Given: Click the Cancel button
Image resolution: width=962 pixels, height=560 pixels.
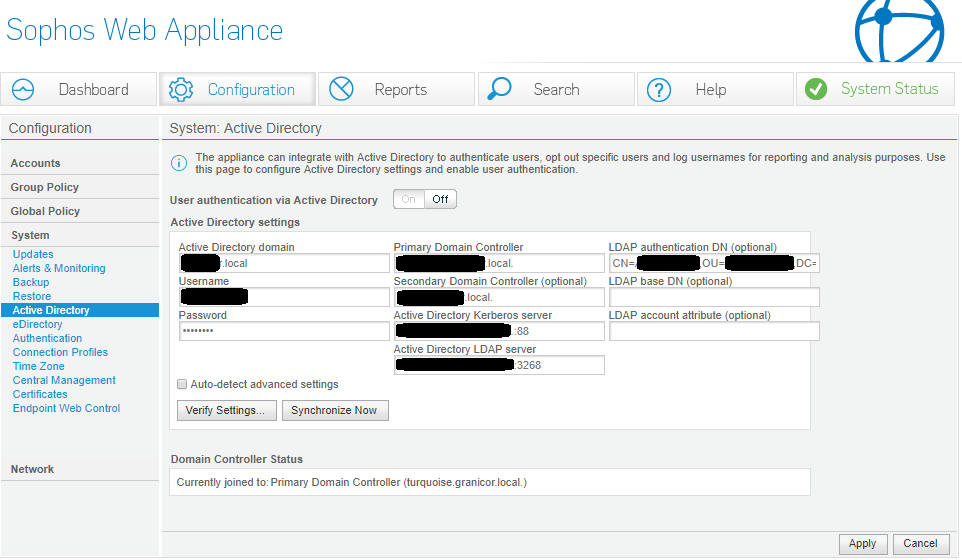Looking at the screenshot, I should click(x=921, y=543).
